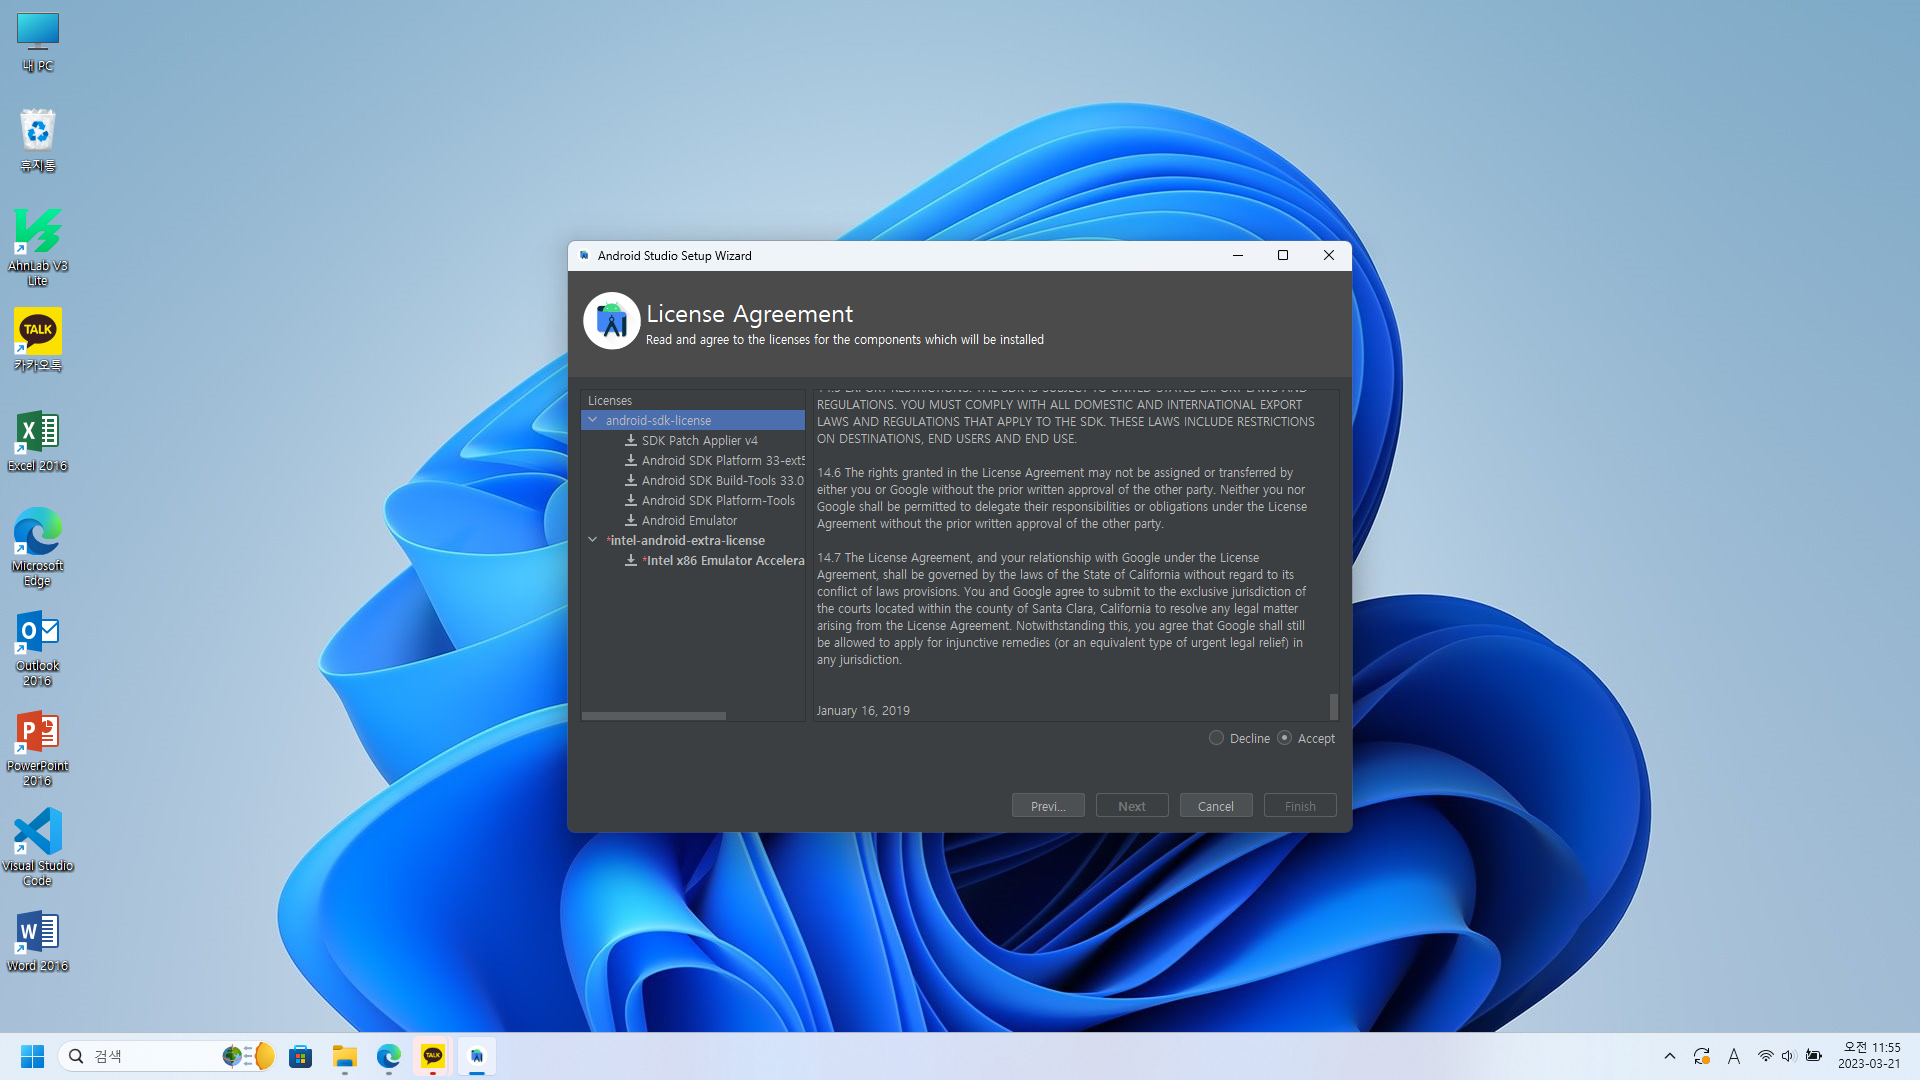
Task: Click the Next button
Action: [x=1132, y=806]
